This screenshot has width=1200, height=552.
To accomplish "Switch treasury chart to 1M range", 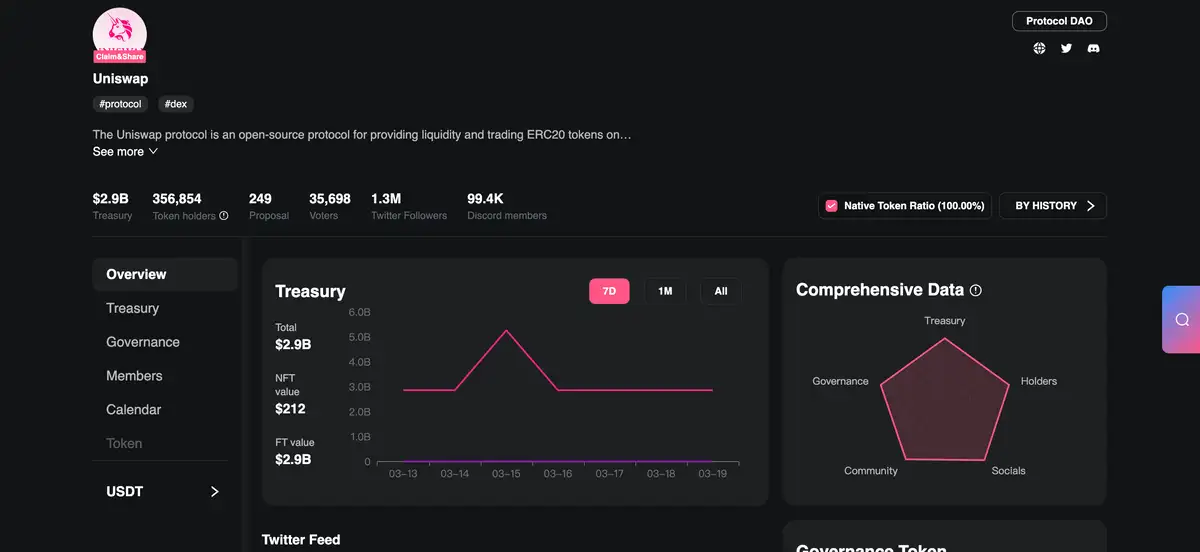I will click(665, 291).
